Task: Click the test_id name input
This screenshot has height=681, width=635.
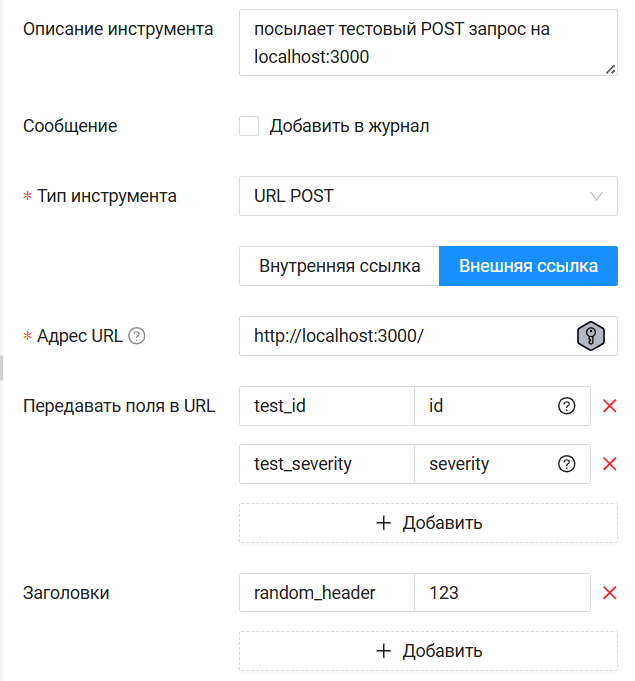Action: click(327, 406)
